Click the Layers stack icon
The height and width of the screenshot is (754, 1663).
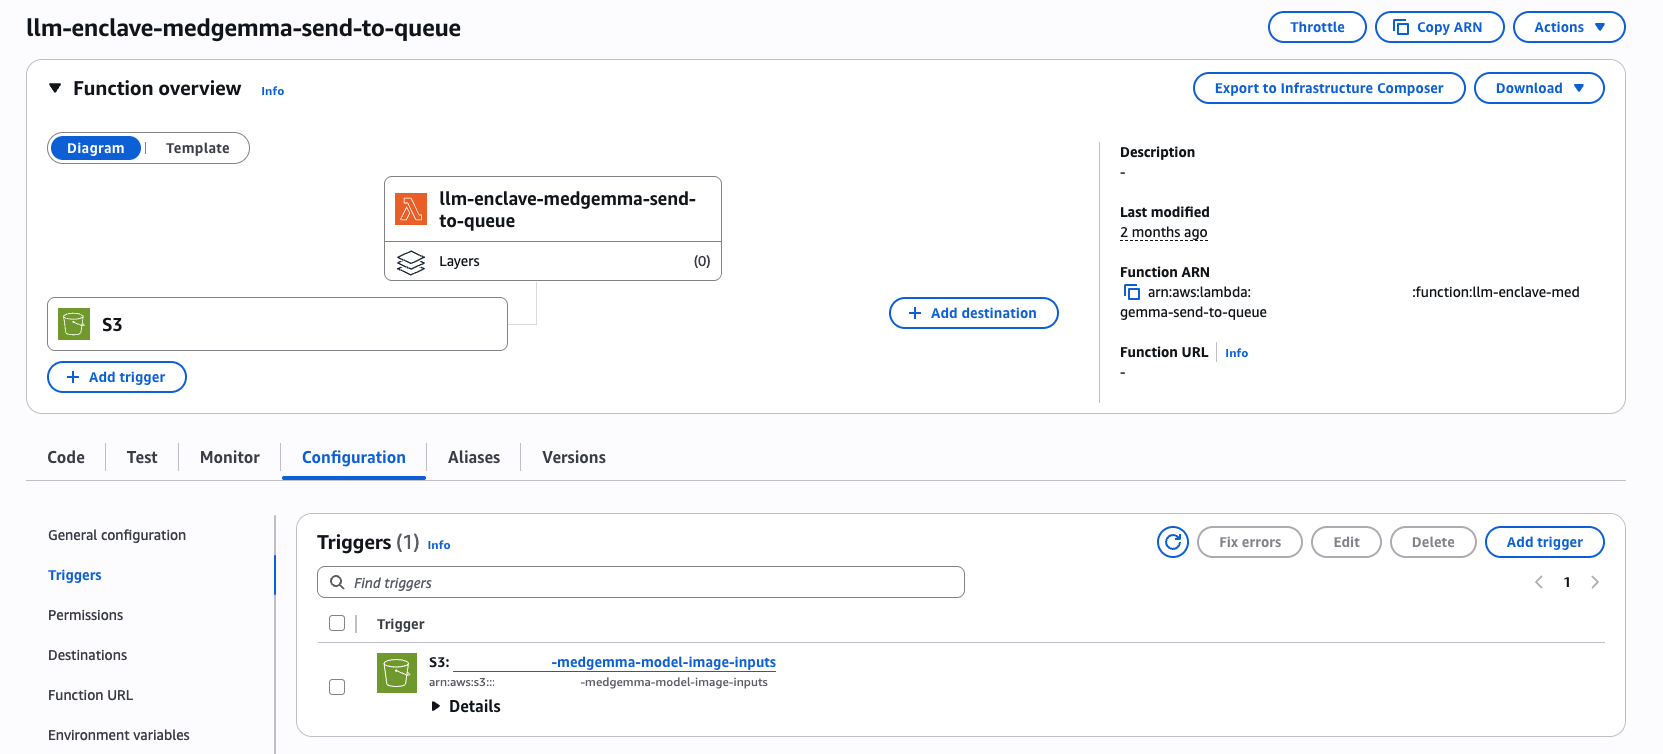pos(411,262)
